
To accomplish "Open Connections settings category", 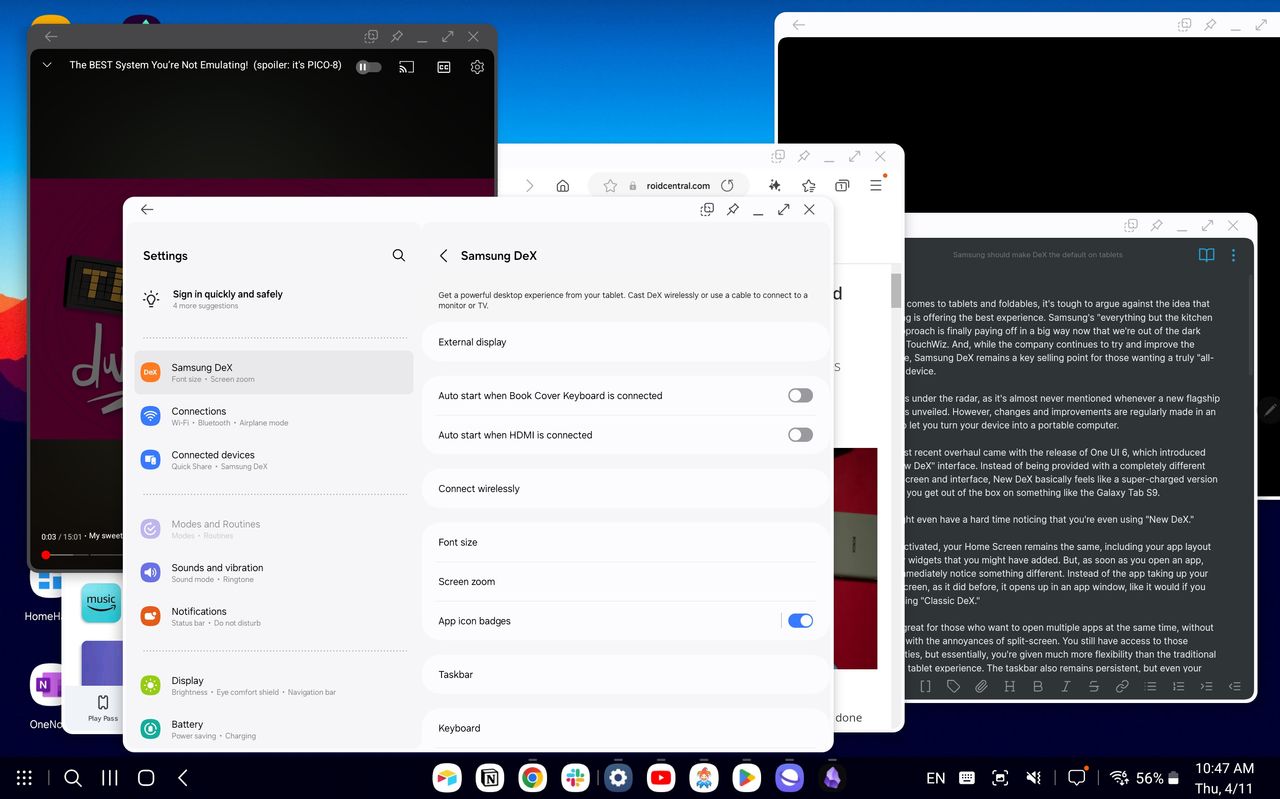I will pos(274,416).
